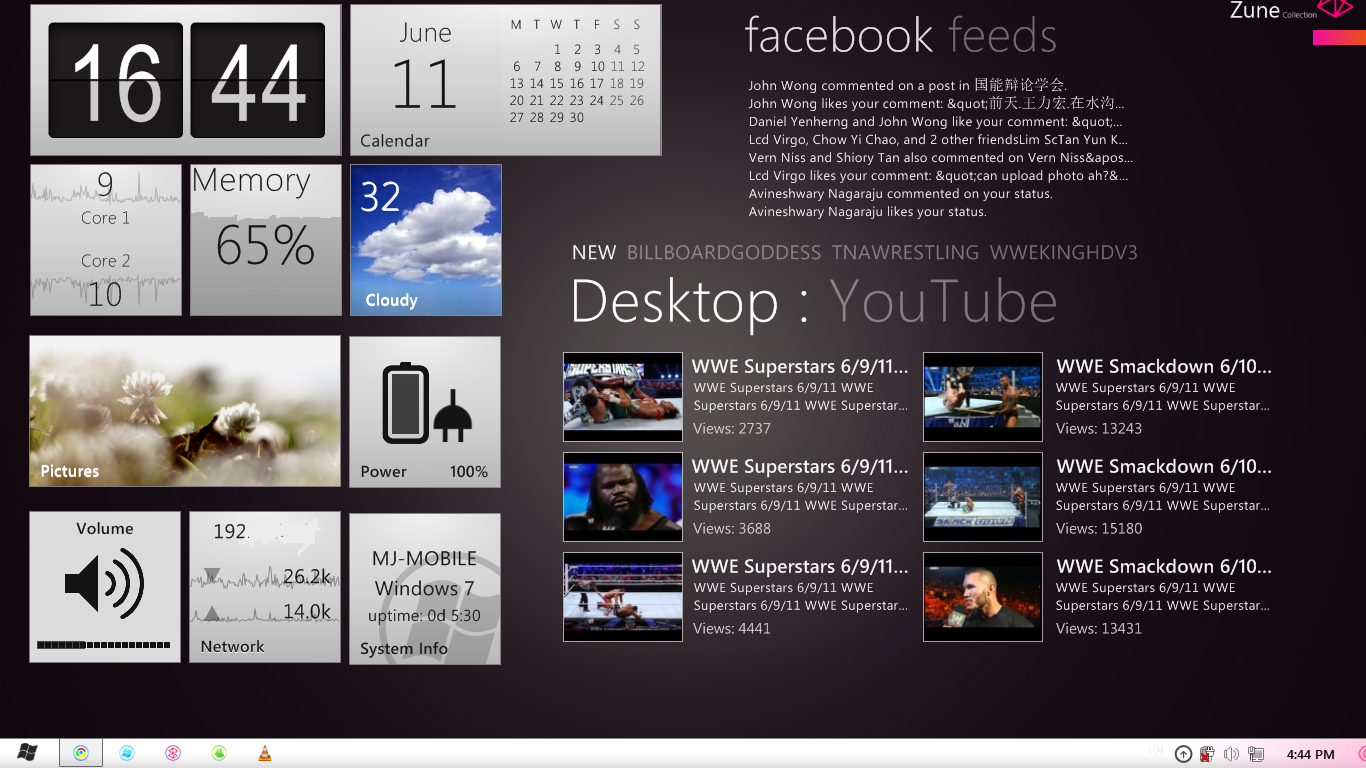Switch to the TNAWRESTLING tab
The image size is (1366, 768).
(906, 253)
